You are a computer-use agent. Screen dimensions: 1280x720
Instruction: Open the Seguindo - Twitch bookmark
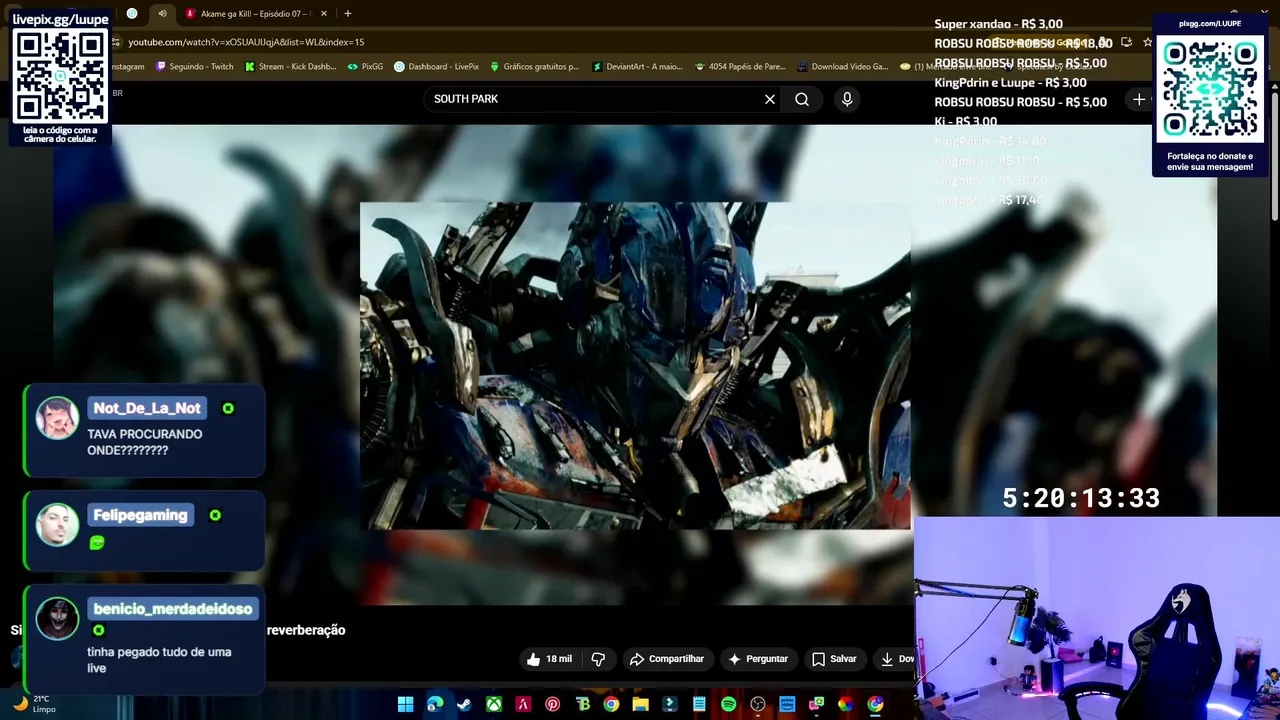[x=195, y=67]
